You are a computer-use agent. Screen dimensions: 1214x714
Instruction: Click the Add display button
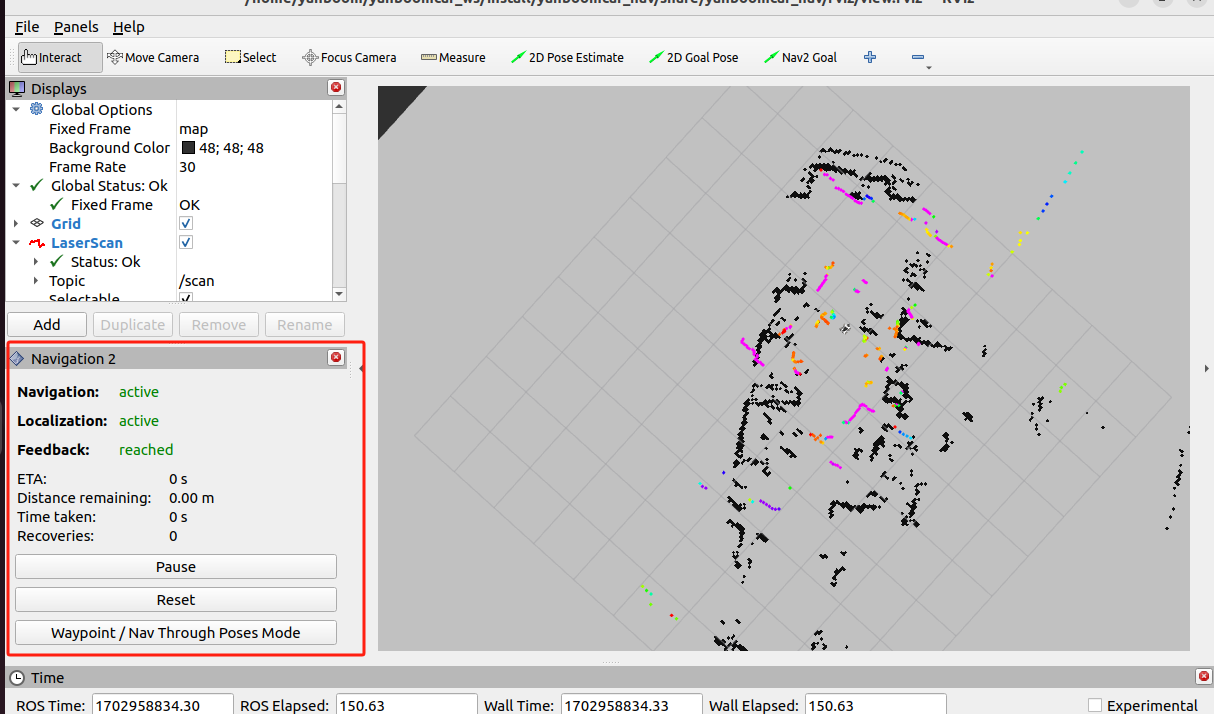click(x=47, y=324)
